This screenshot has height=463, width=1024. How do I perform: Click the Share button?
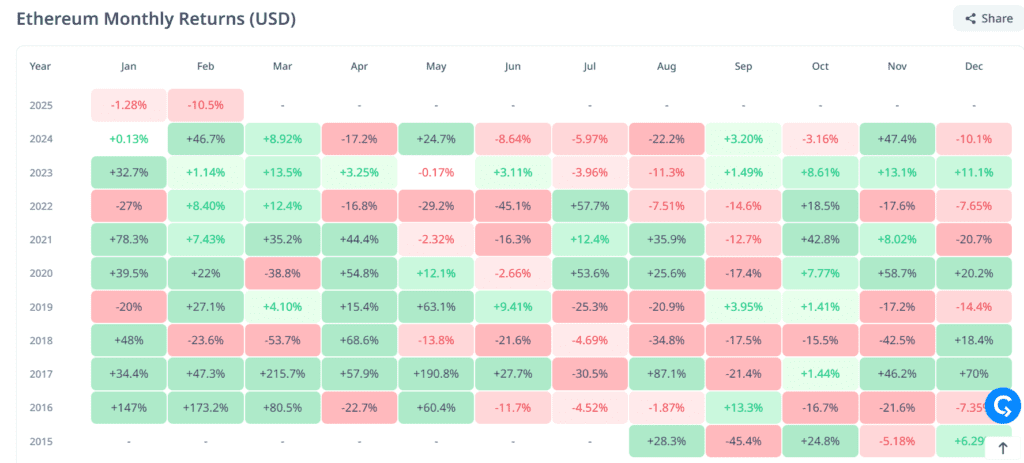(x=987, y=18)
